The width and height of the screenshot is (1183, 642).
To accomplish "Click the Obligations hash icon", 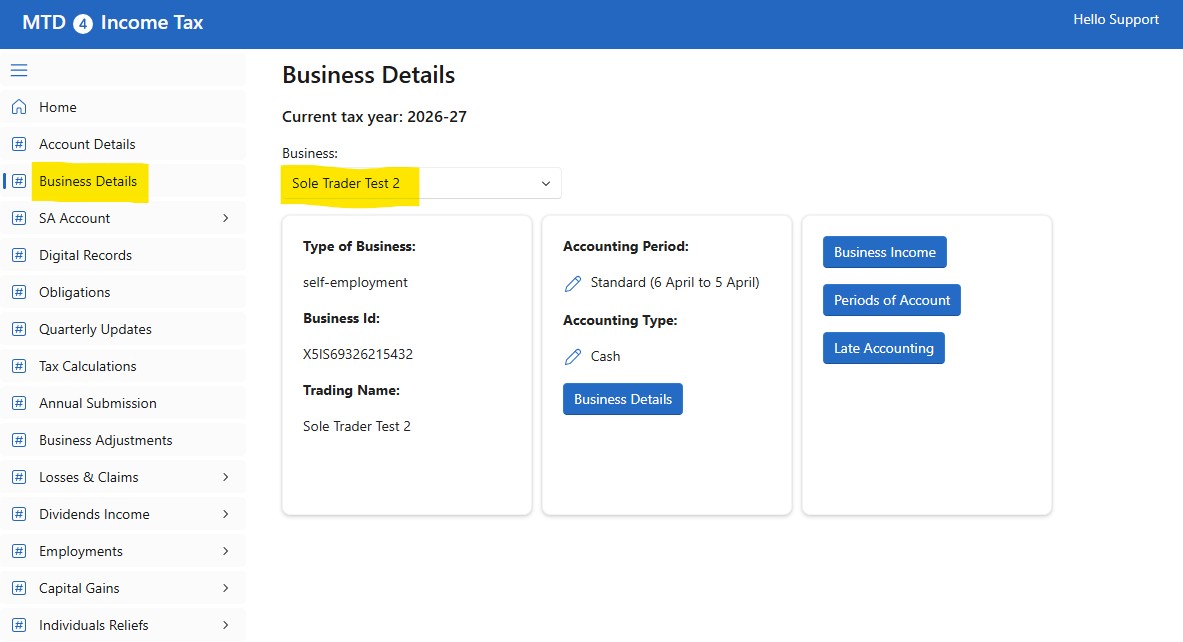I will click(19, 292).
